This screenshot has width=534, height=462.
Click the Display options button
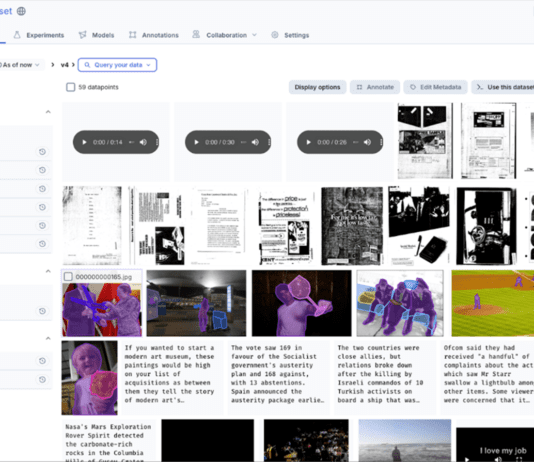pyautogui.click(x=317, y=87)
